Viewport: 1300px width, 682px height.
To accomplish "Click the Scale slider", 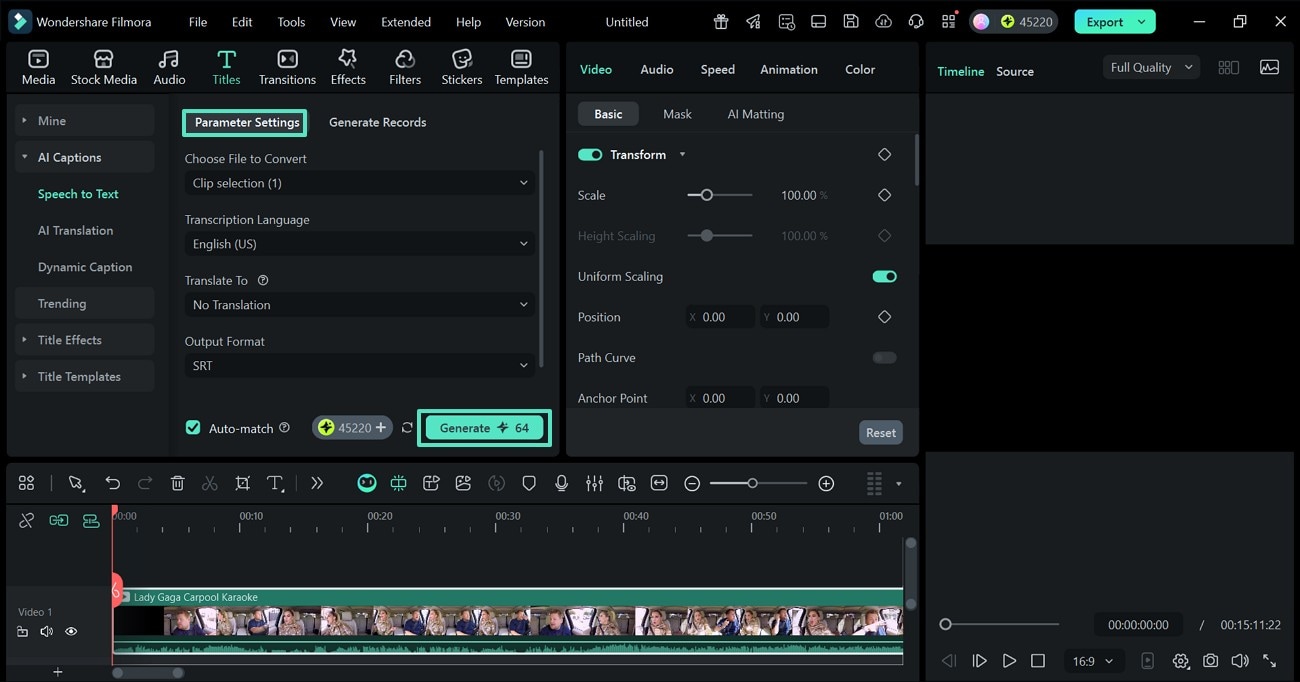I will coord(720,195).
